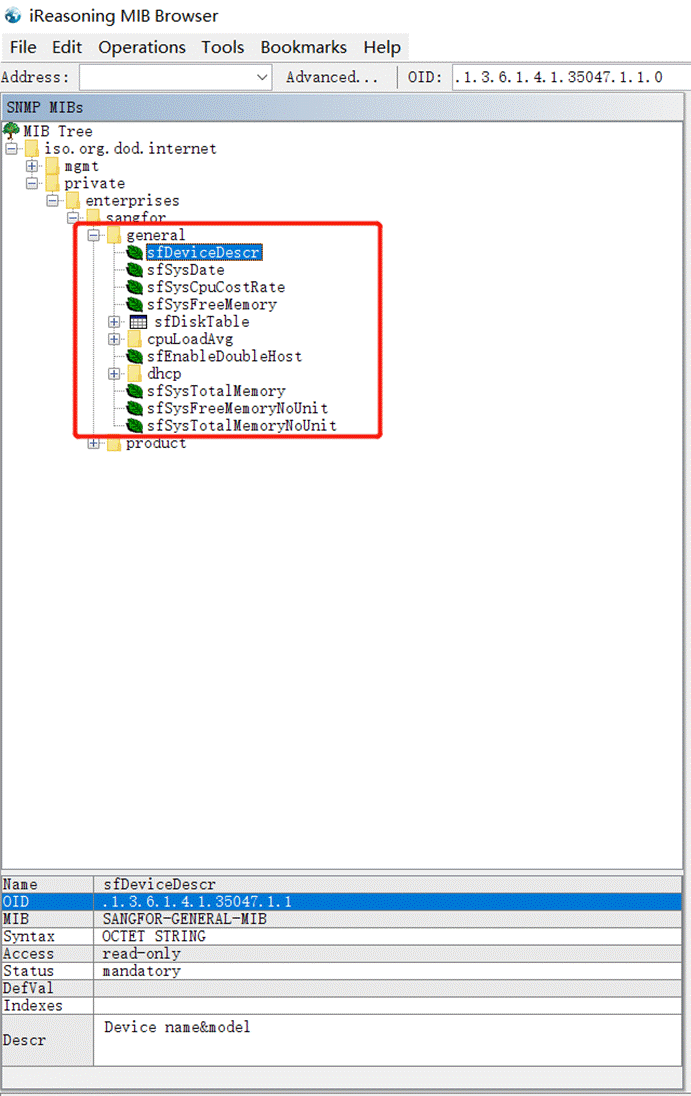Select the cpuLoadAvg tree item
This screenshot has width=691, height=1096.
tap(190, 339)
